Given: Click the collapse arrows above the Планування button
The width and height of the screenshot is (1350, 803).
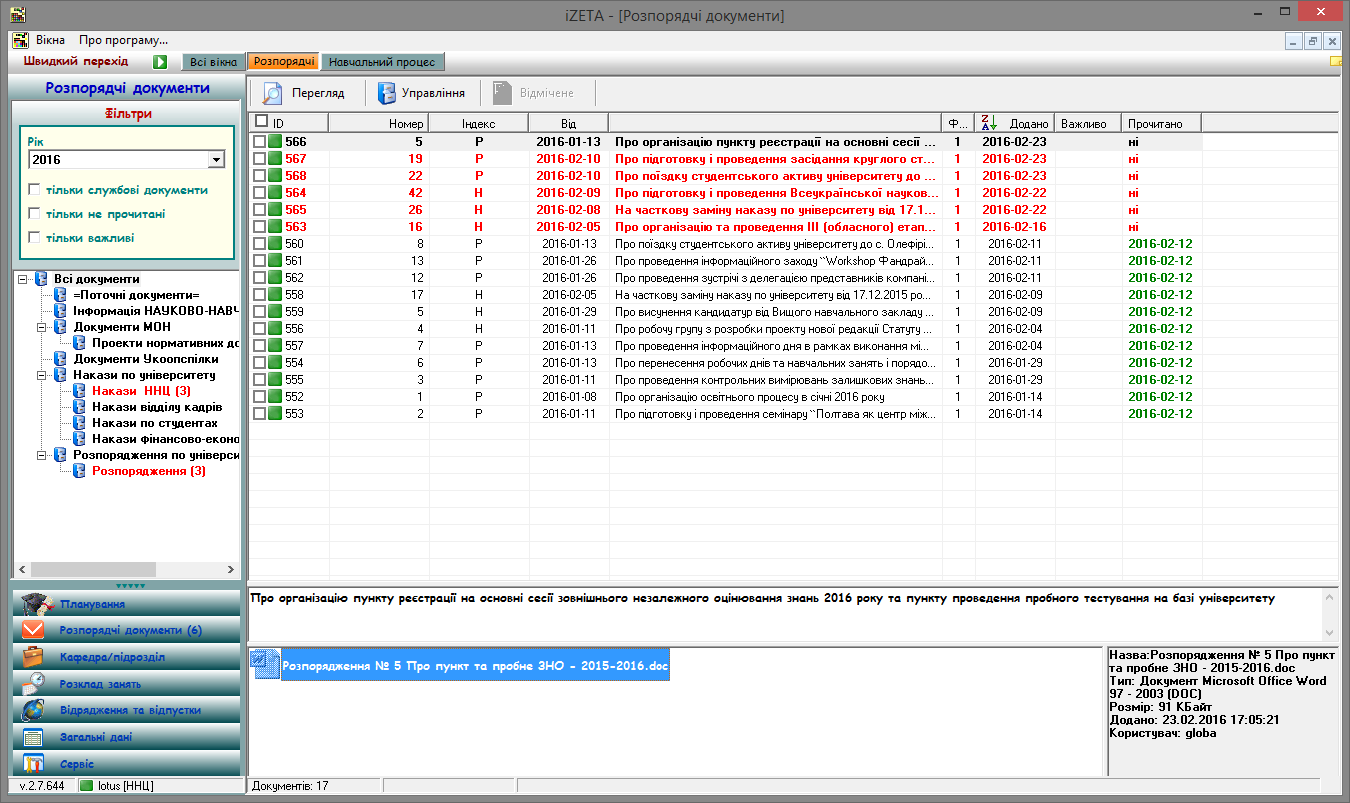Looking at the screenshot, I should (128, 585).
